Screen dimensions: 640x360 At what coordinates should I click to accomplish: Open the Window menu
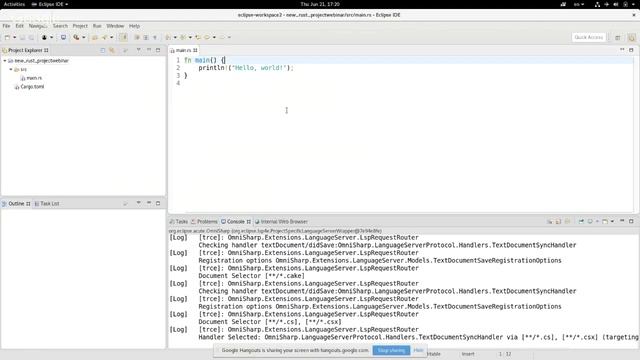115,26
